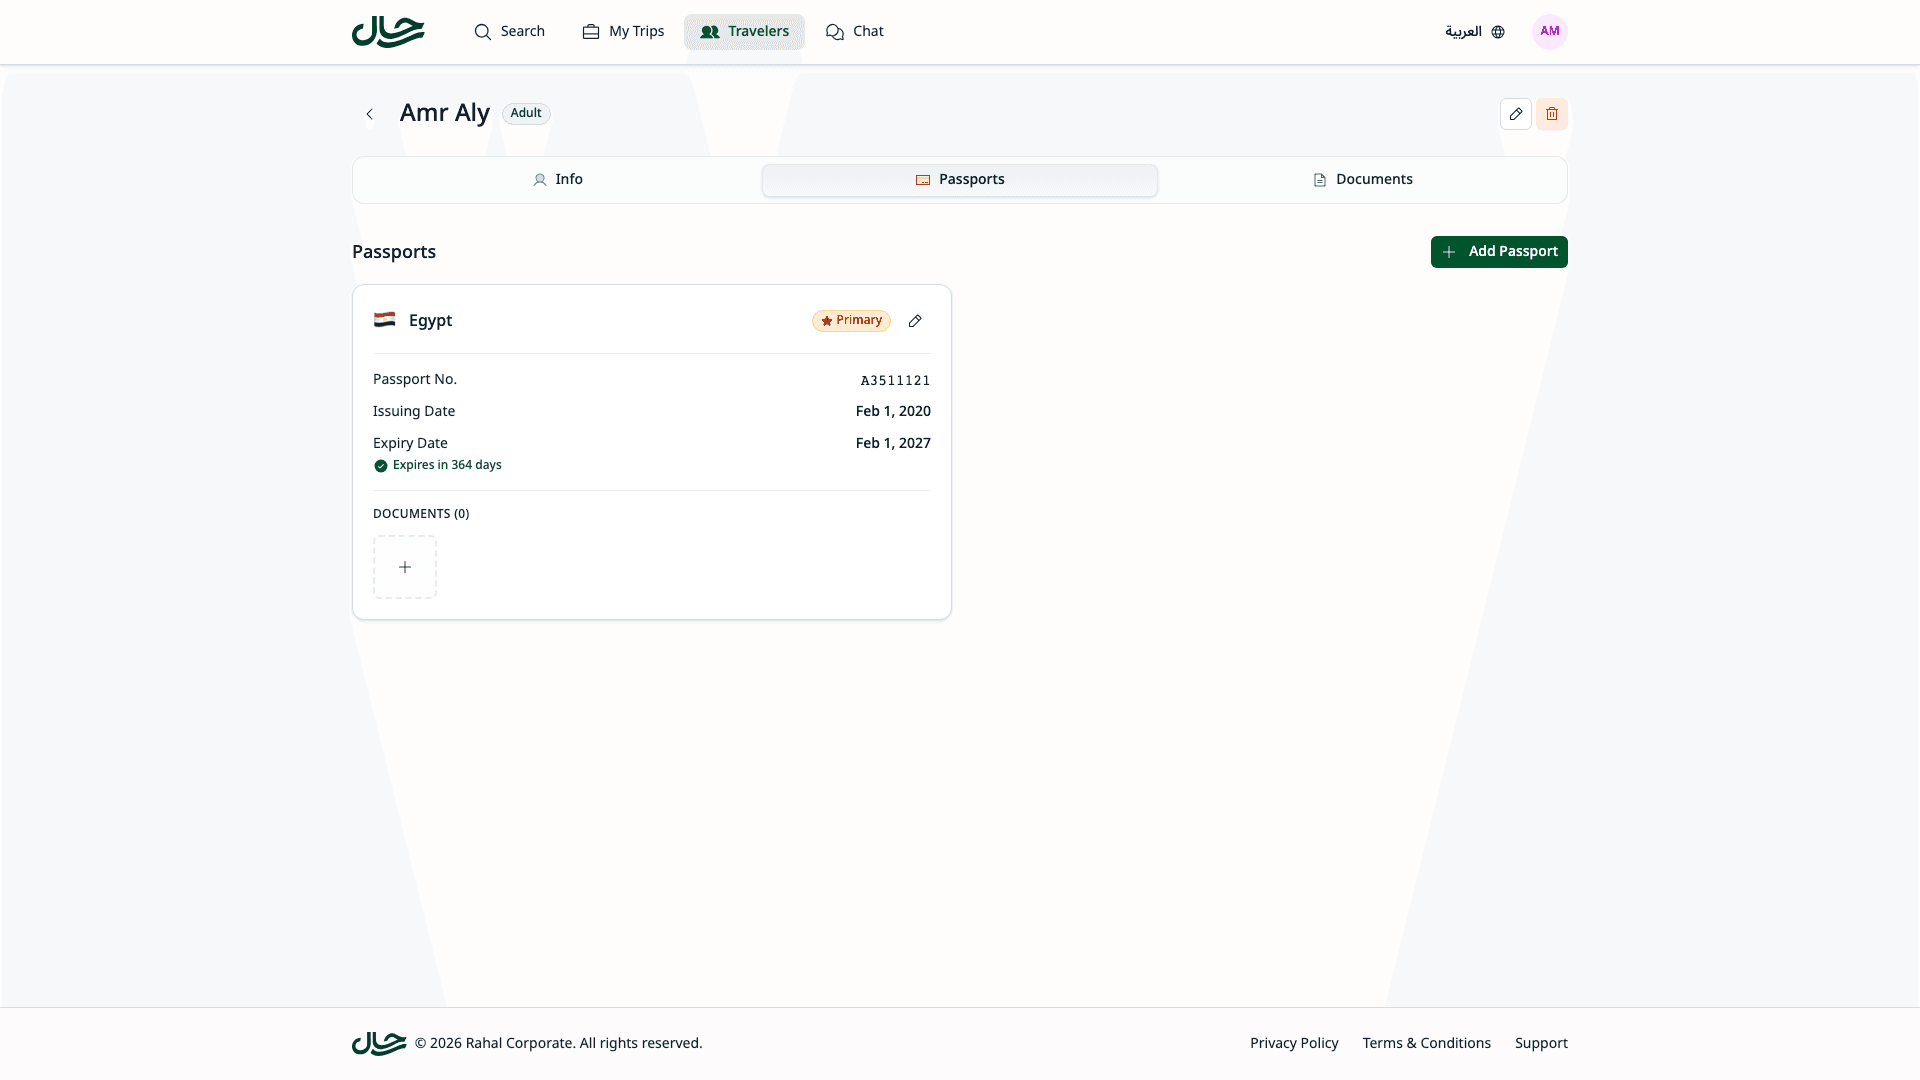Switch language to العربية
Image resolution: width=1920 pixels, height=1080 pixels.
[1474, 32]
